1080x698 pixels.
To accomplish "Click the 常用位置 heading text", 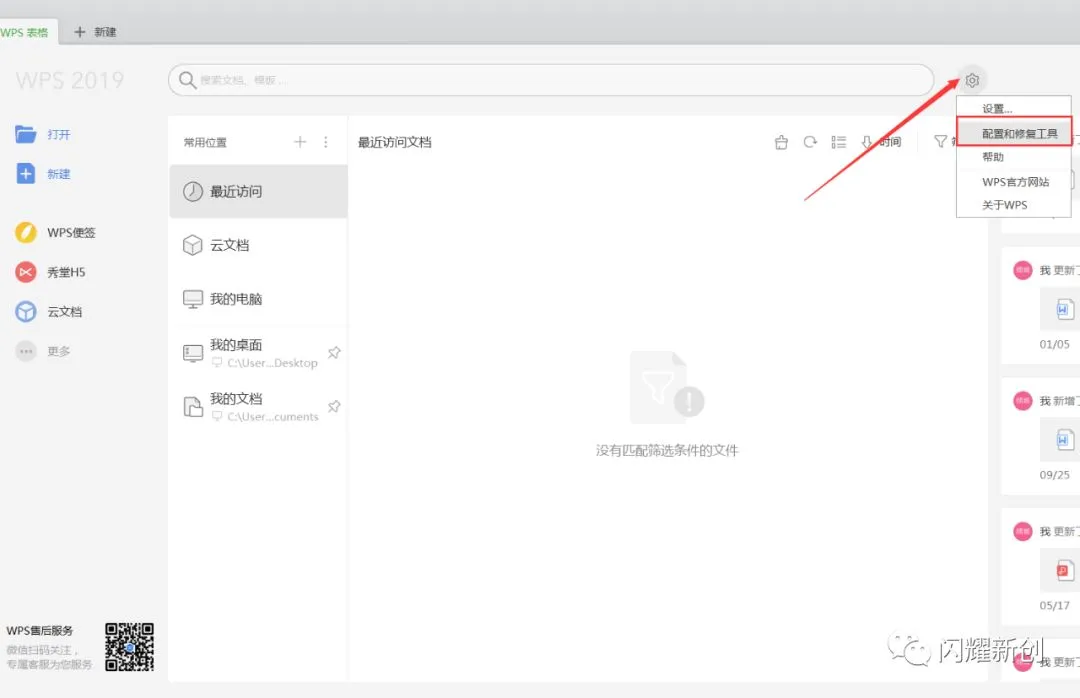I will (205, 143).
